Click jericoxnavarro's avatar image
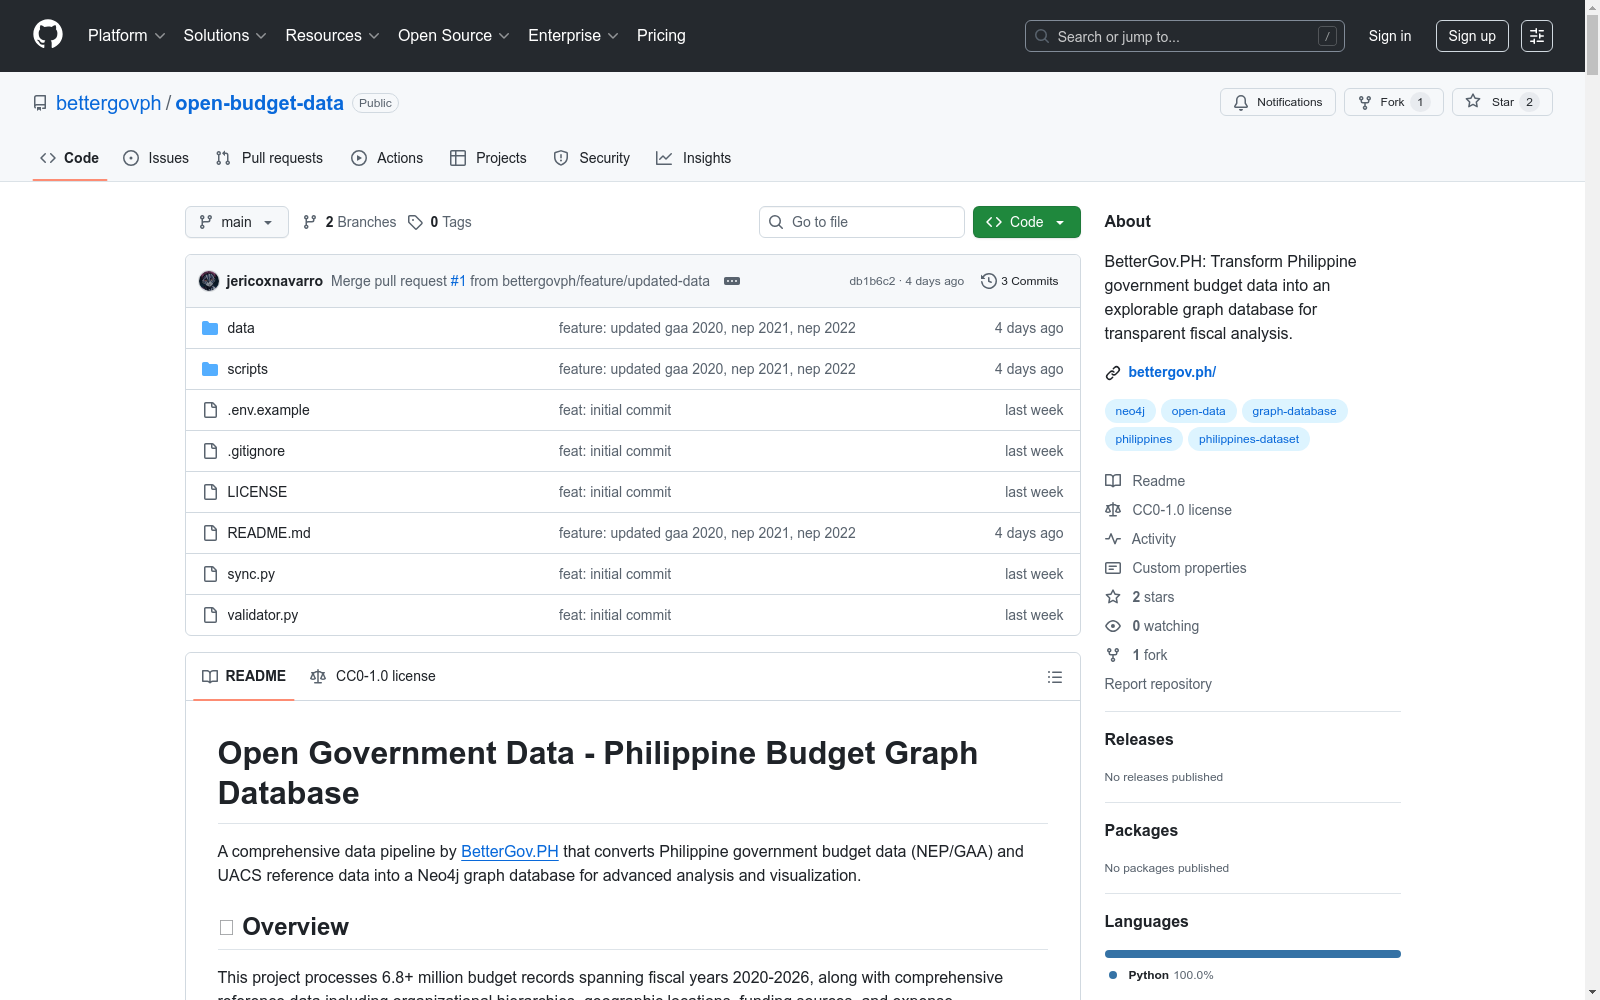This screenshot has height=1000, width=1600. (x=209, y=281)
